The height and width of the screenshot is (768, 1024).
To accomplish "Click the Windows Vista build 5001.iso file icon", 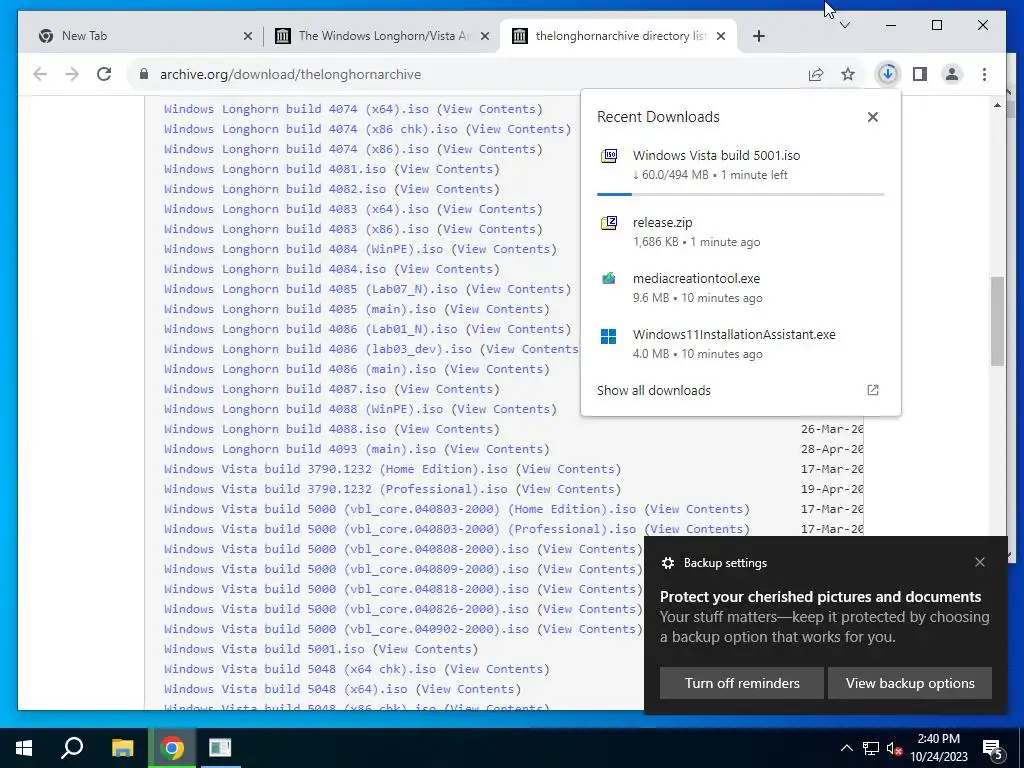I will click(609, 155).
